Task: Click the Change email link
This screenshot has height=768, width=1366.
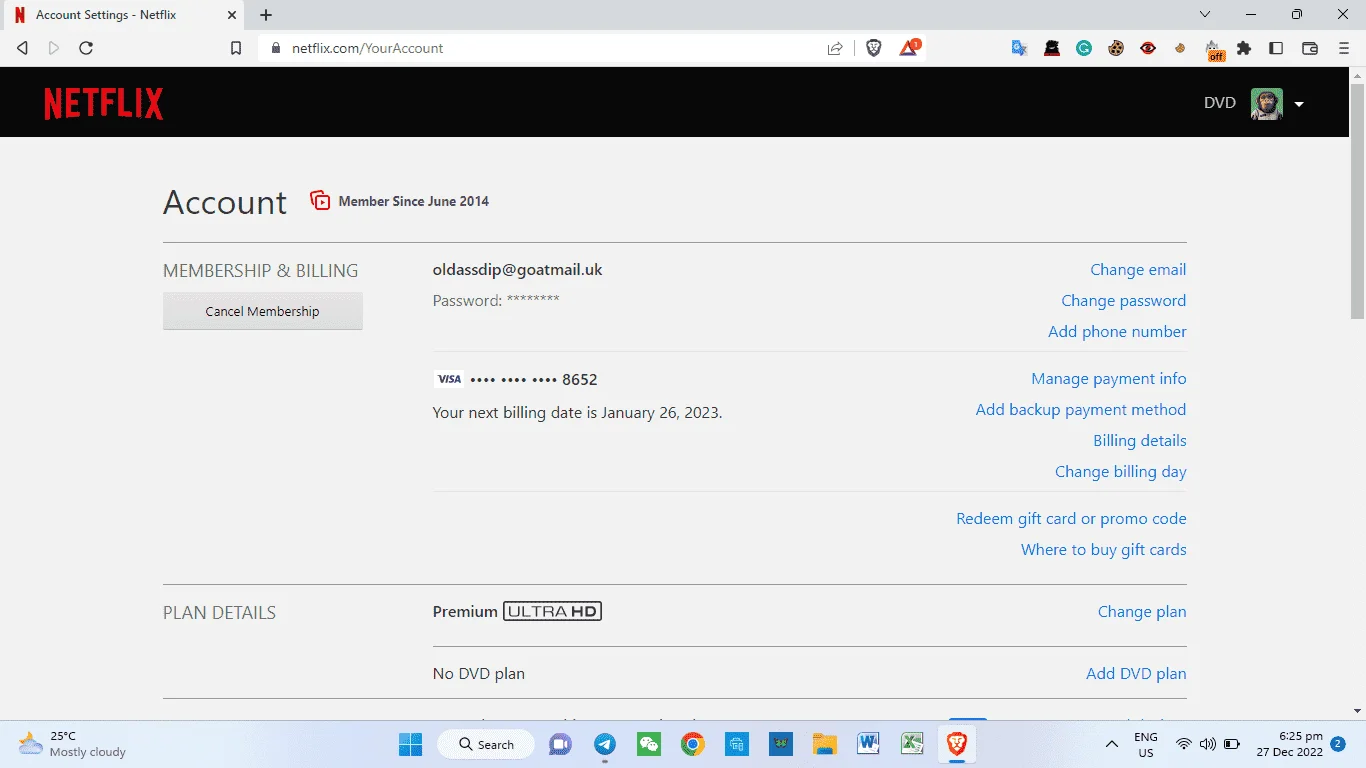Action: pyautogui.click(x=1138, y=270)
